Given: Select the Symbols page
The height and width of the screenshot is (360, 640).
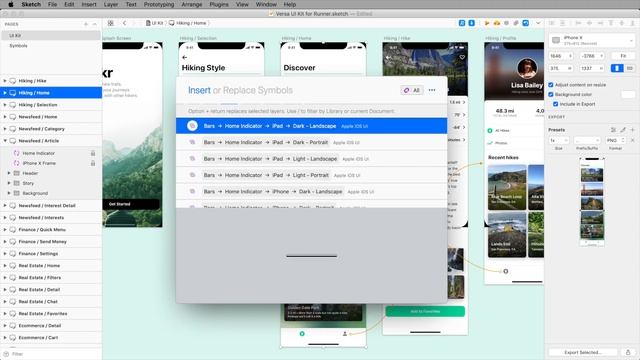Looking at the screenshot, I should click(x=51, y=46).
